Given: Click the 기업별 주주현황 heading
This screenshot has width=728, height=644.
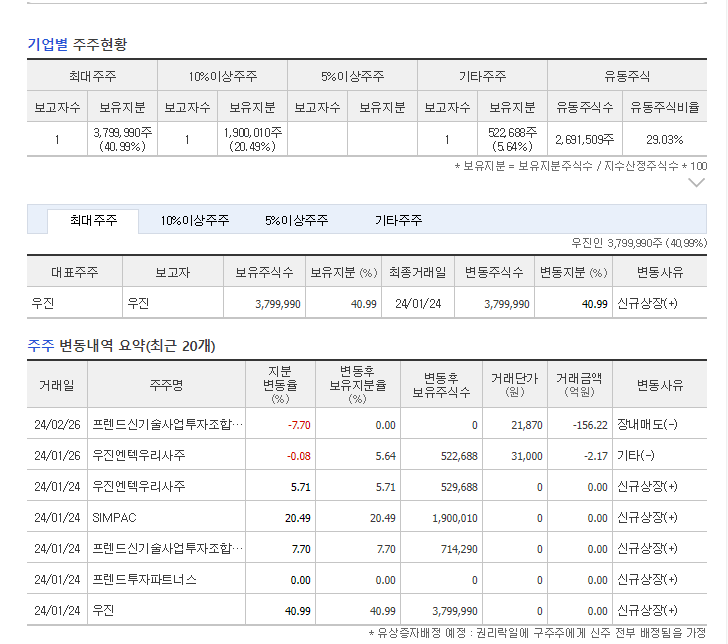Looking at the screenshot, I should [77, 45].
